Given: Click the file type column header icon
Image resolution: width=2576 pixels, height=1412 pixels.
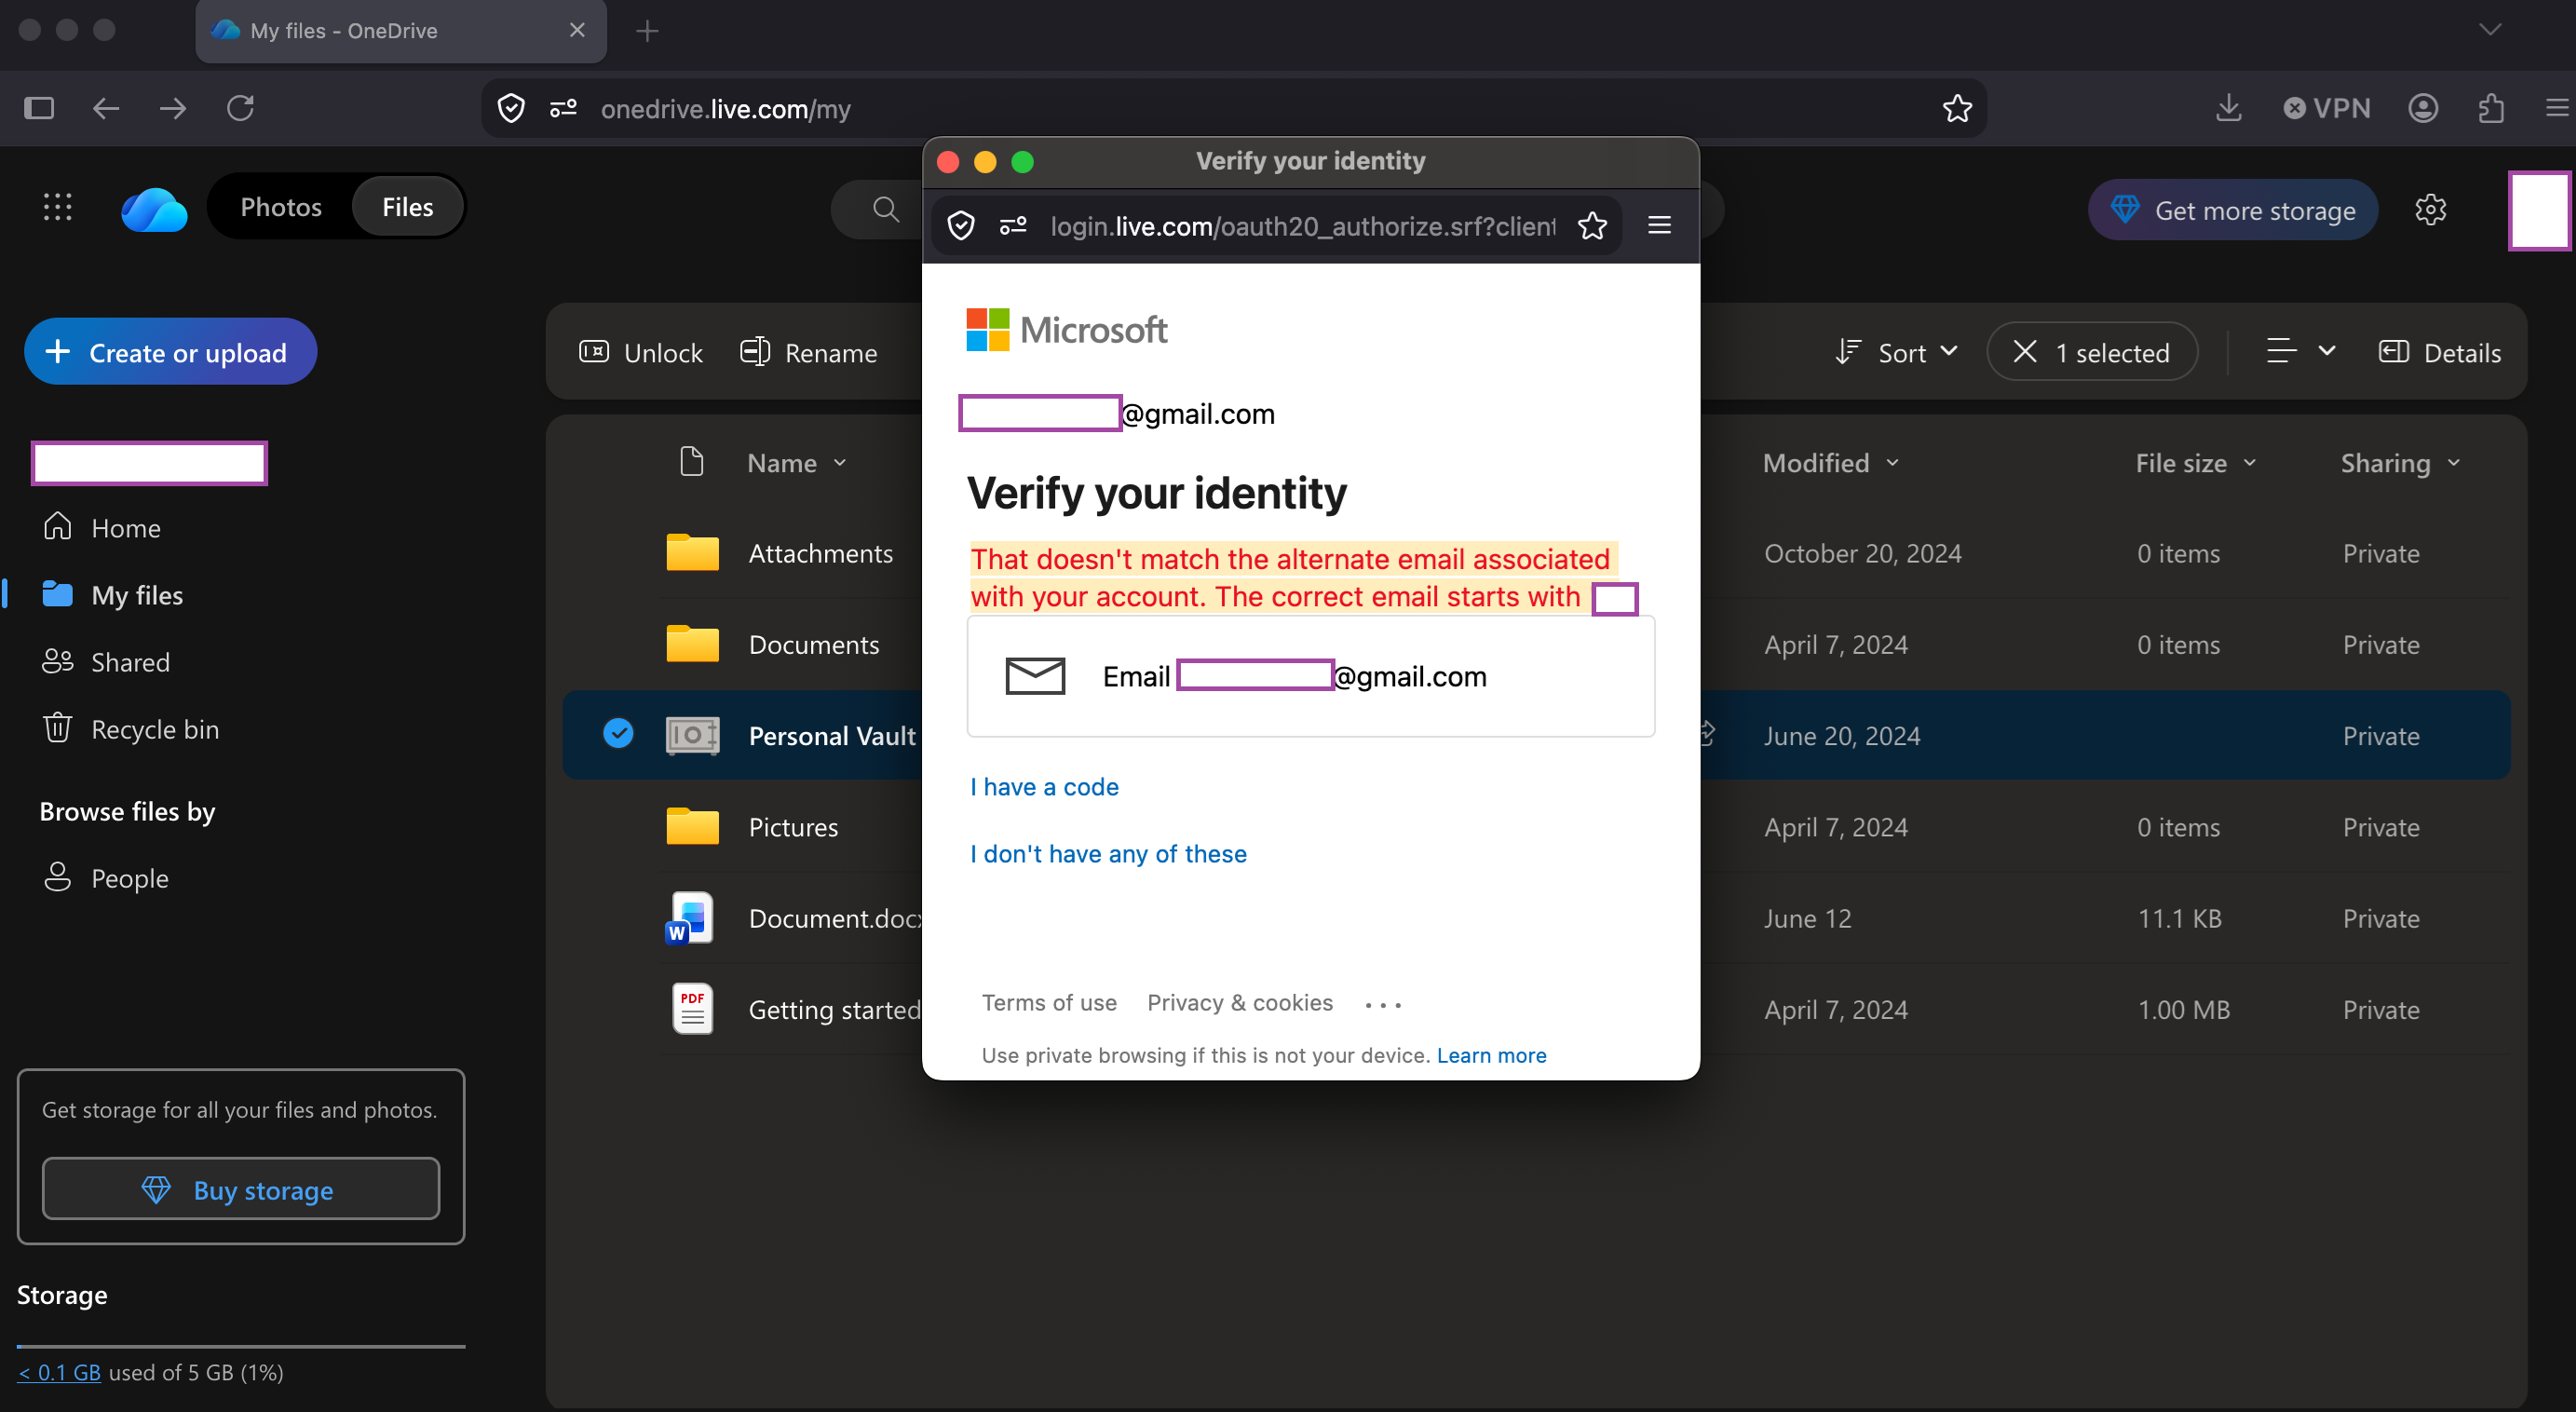Looking at the screenshot, I should (x=691, y=462).
